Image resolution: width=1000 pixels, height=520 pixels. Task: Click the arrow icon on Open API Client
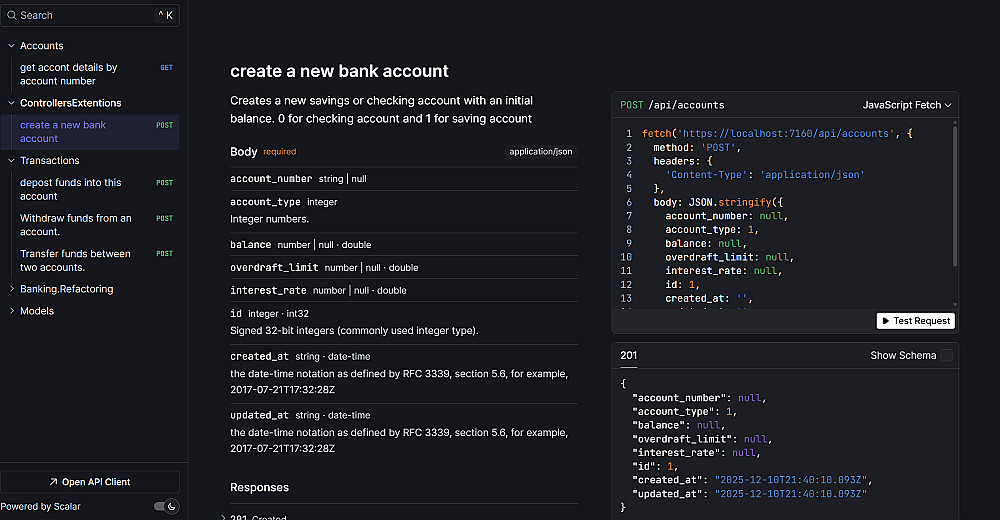click(54, 482)
